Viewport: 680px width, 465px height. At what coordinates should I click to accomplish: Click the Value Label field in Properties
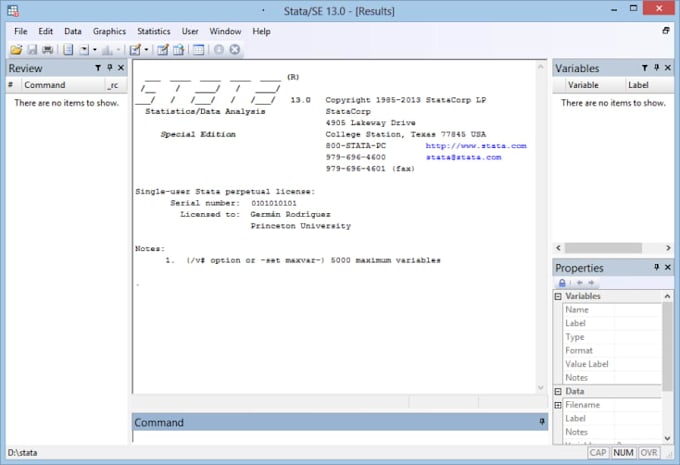pyautogui.click(x=612, y=364)
